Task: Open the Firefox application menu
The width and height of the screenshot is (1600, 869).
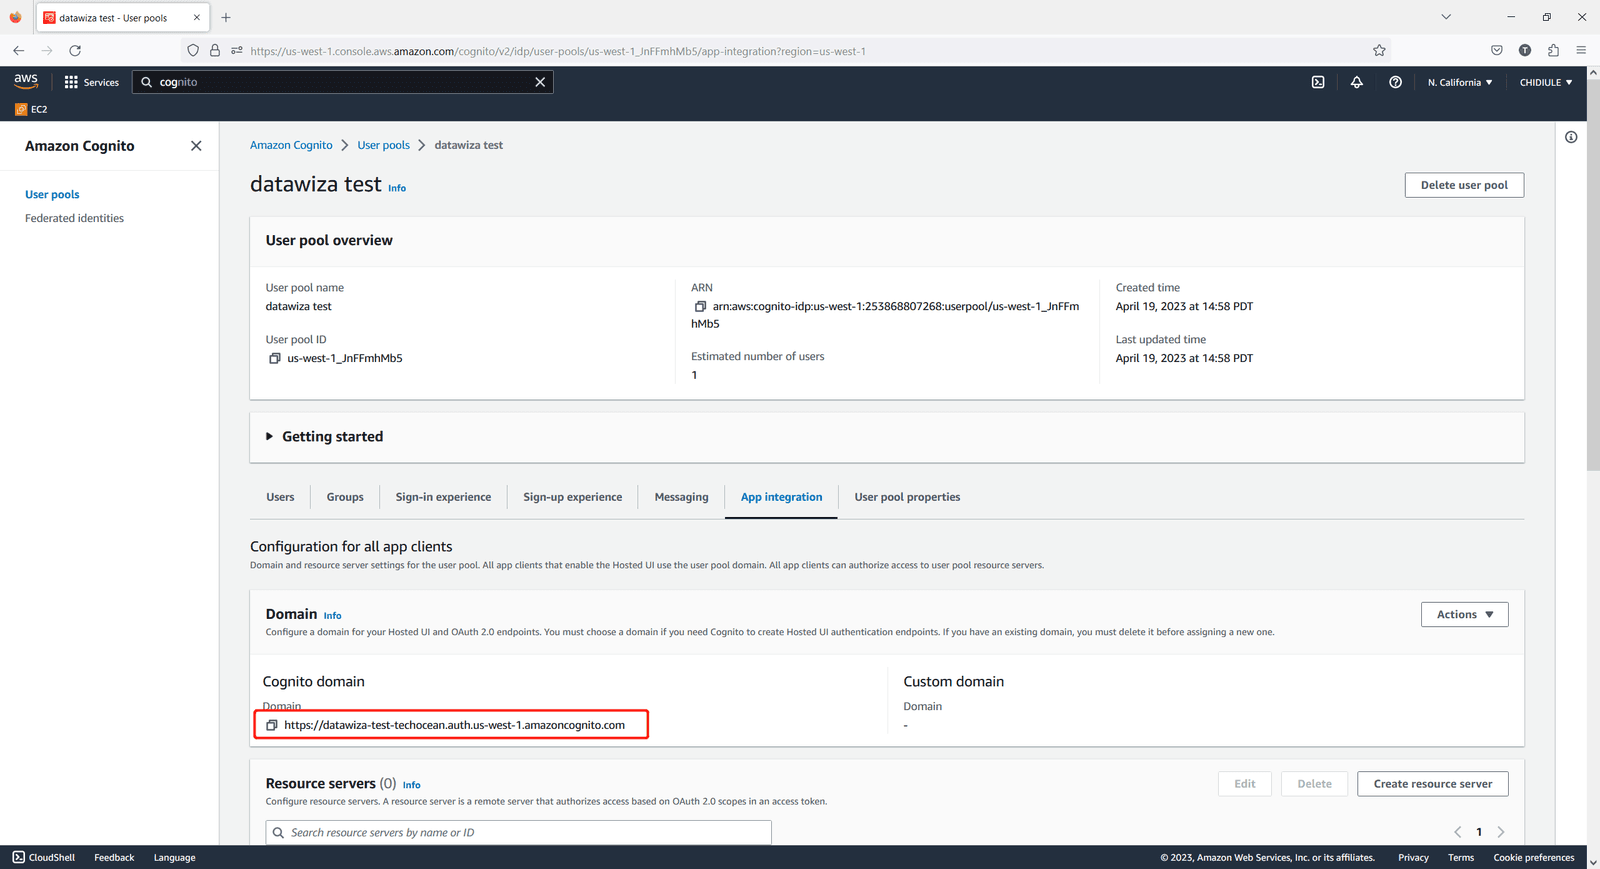Action: [x=1581, y=50]
